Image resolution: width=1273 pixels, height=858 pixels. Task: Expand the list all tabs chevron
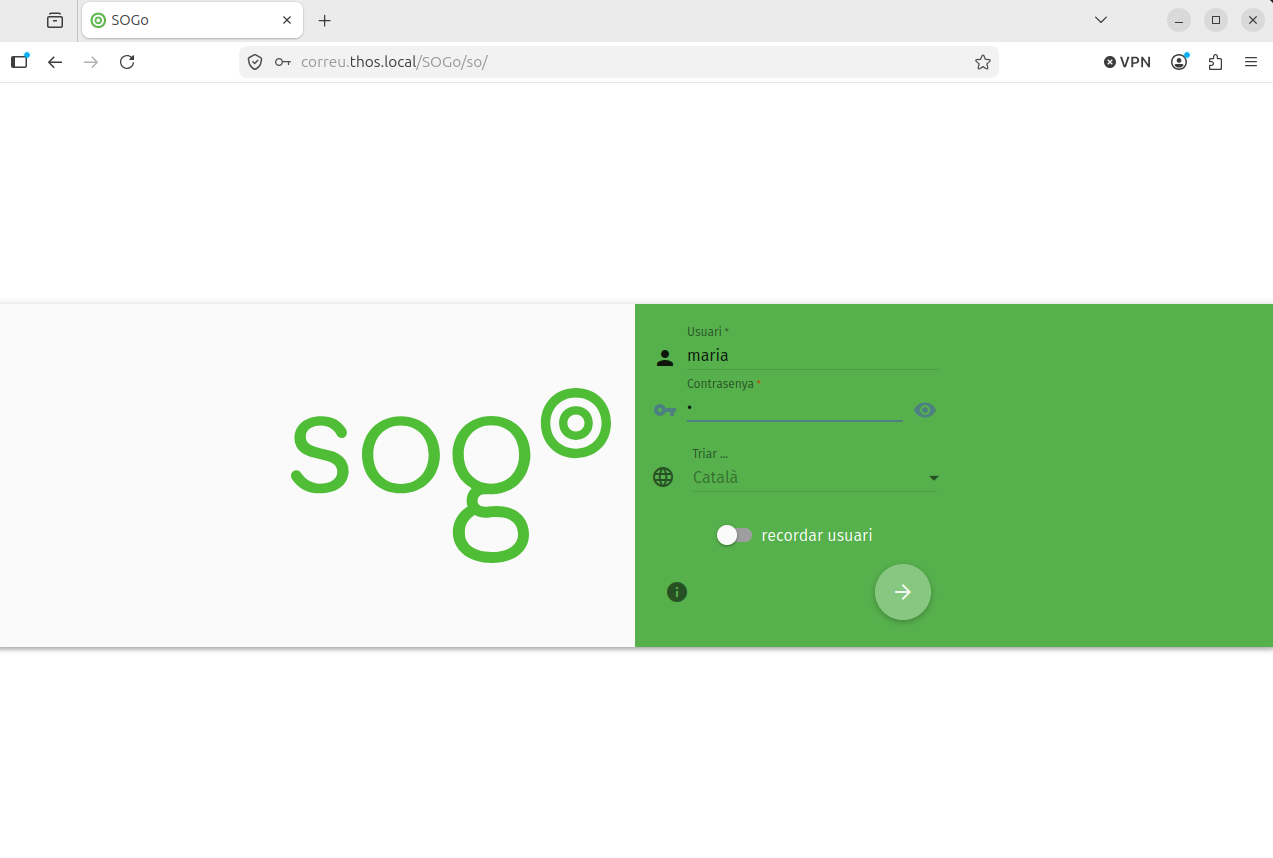[x=1101, y=20]
